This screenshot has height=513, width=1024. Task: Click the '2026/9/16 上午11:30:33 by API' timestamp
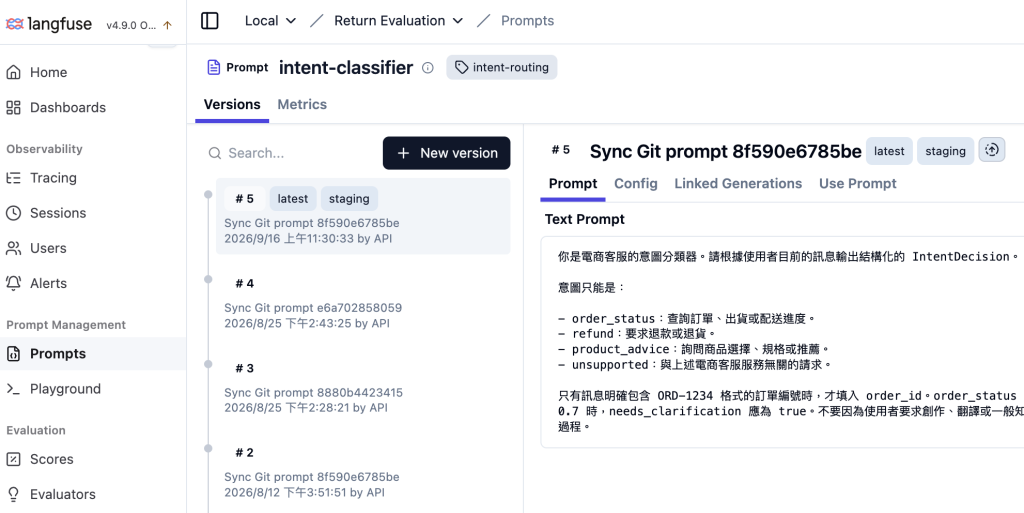pyautogui.click(x=309, y=239)
